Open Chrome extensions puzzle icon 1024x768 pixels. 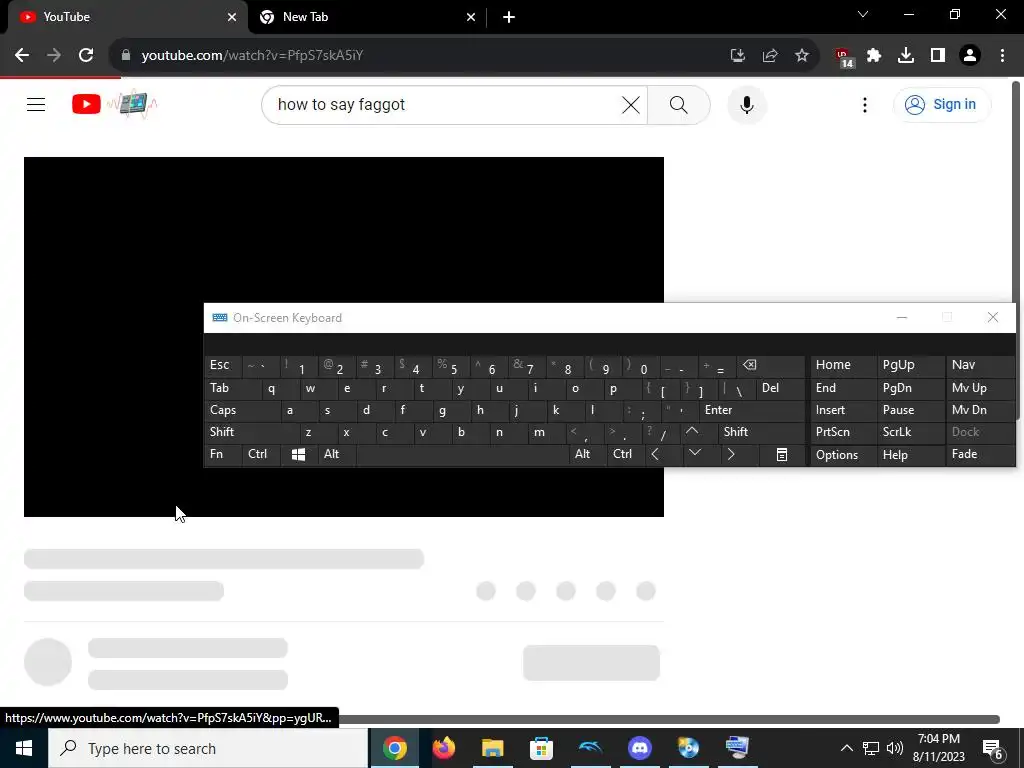[874, 56]
